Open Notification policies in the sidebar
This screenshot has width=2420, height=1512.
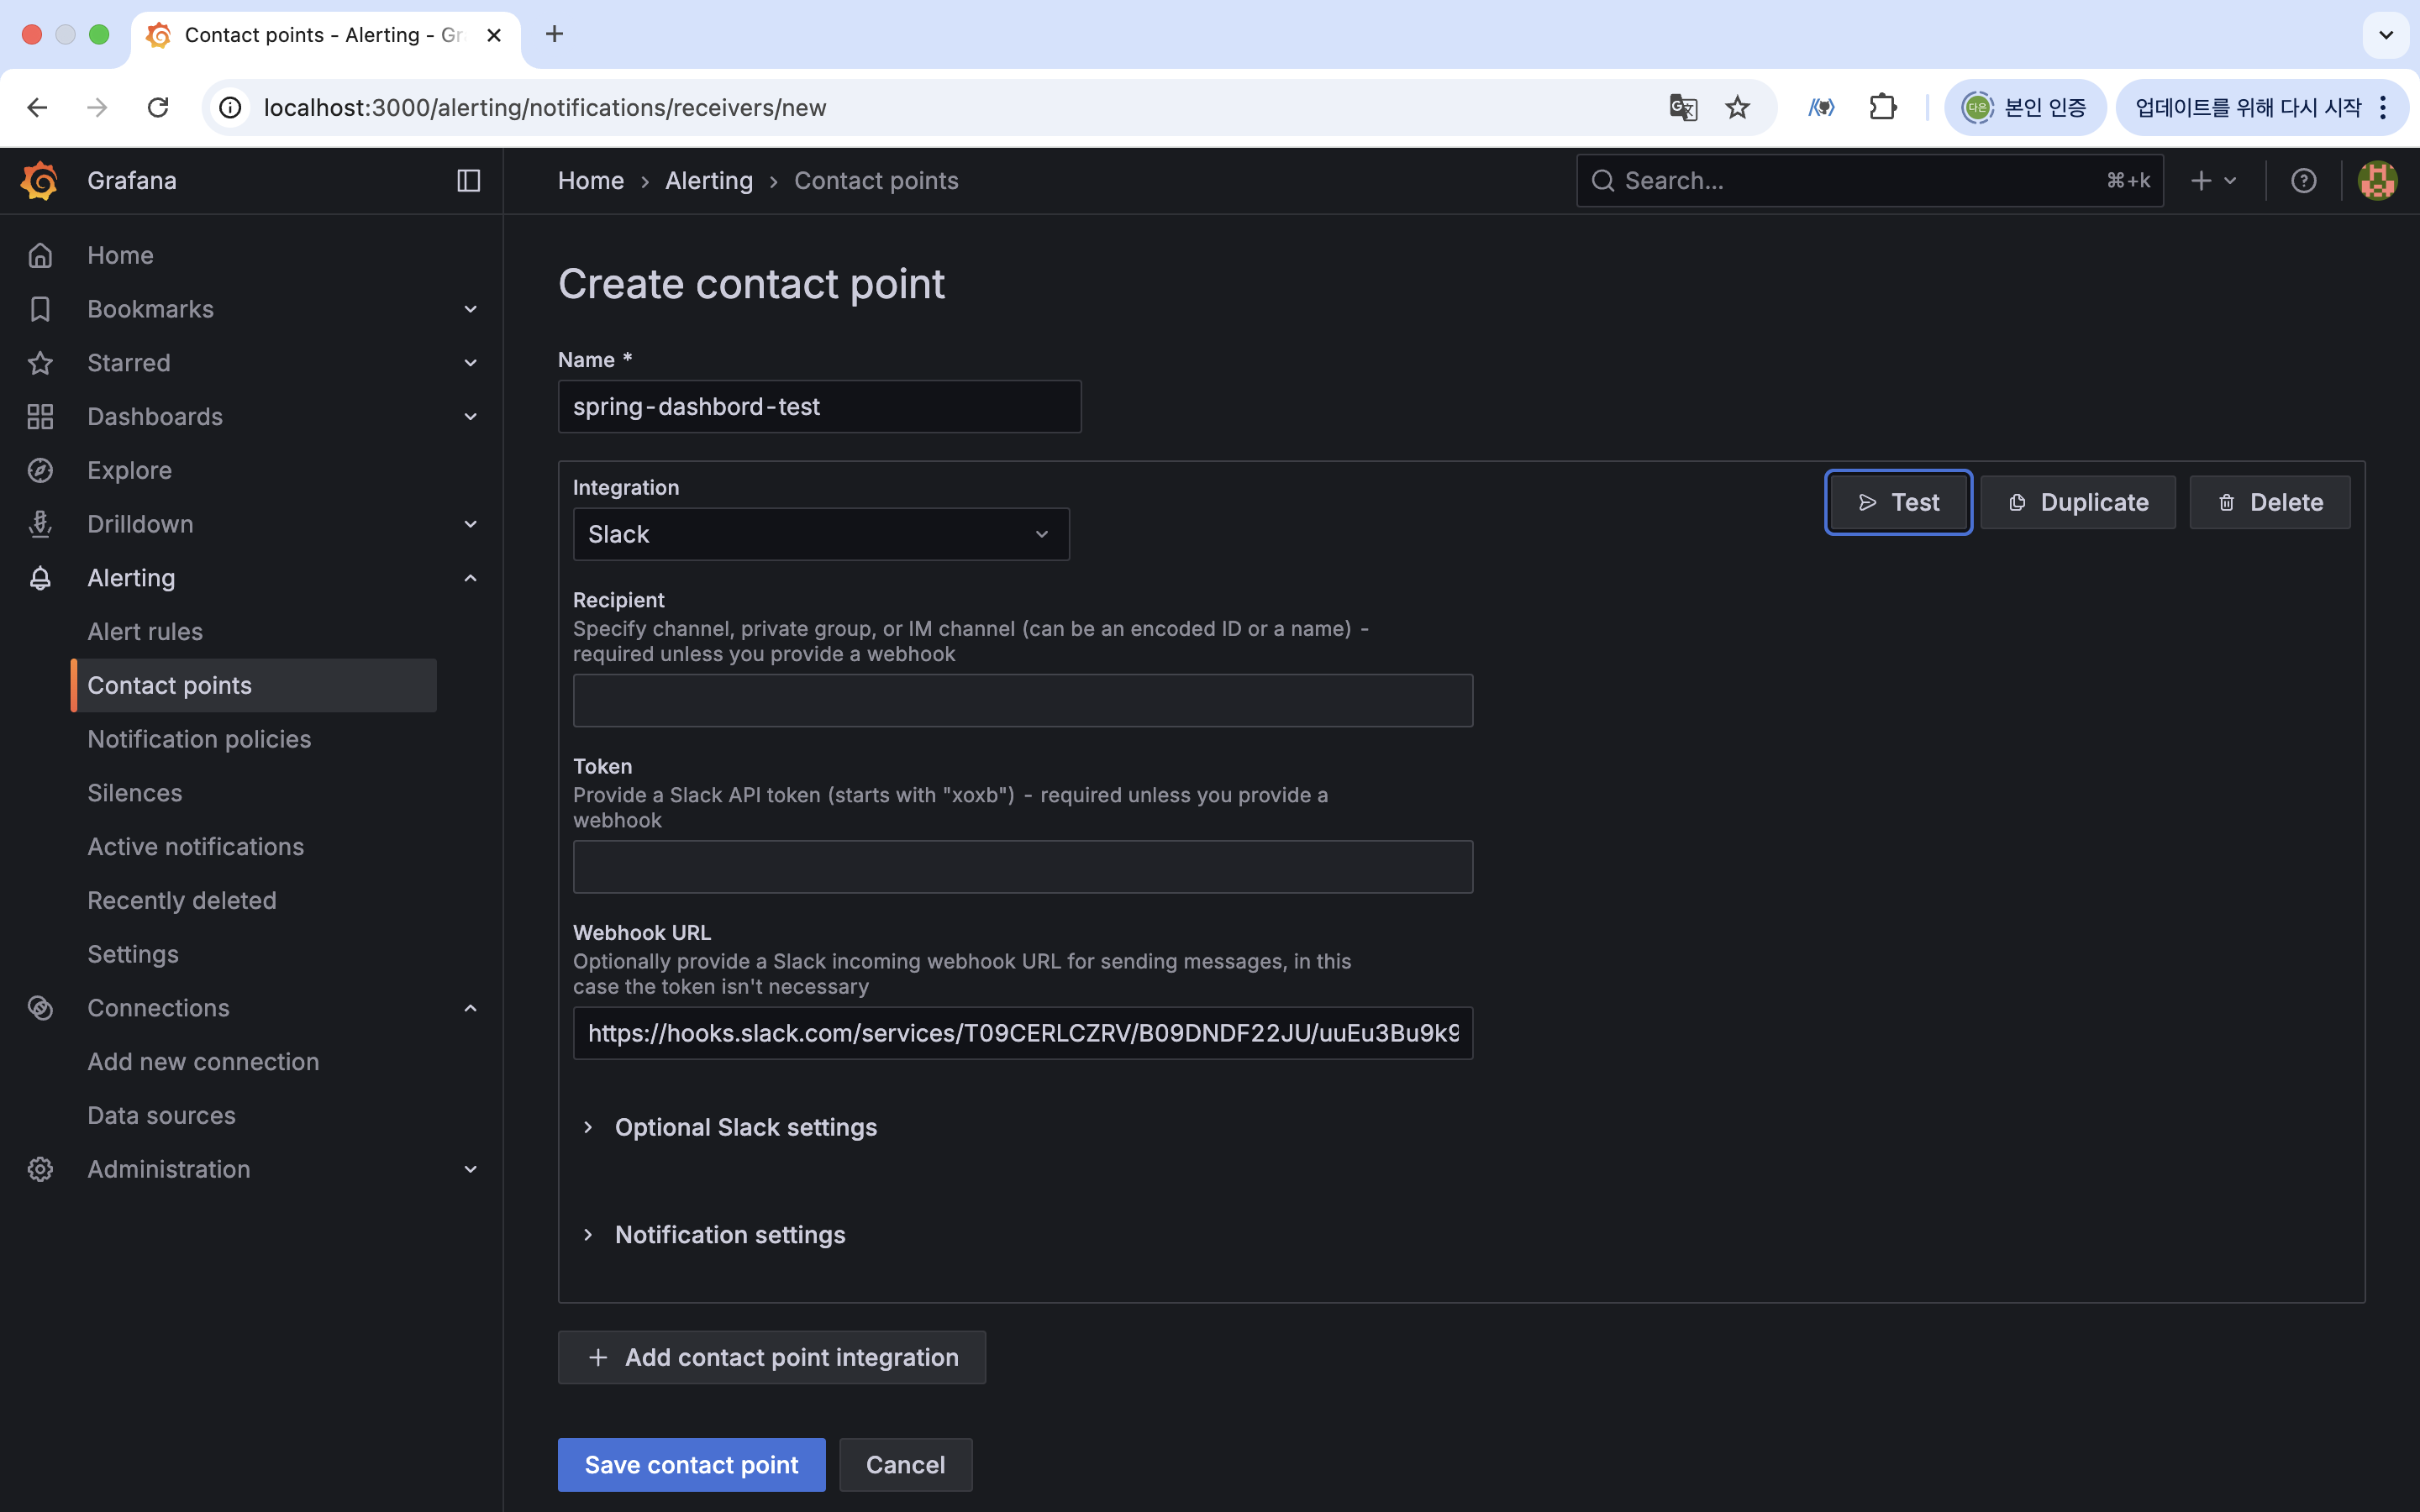[199, 739]
